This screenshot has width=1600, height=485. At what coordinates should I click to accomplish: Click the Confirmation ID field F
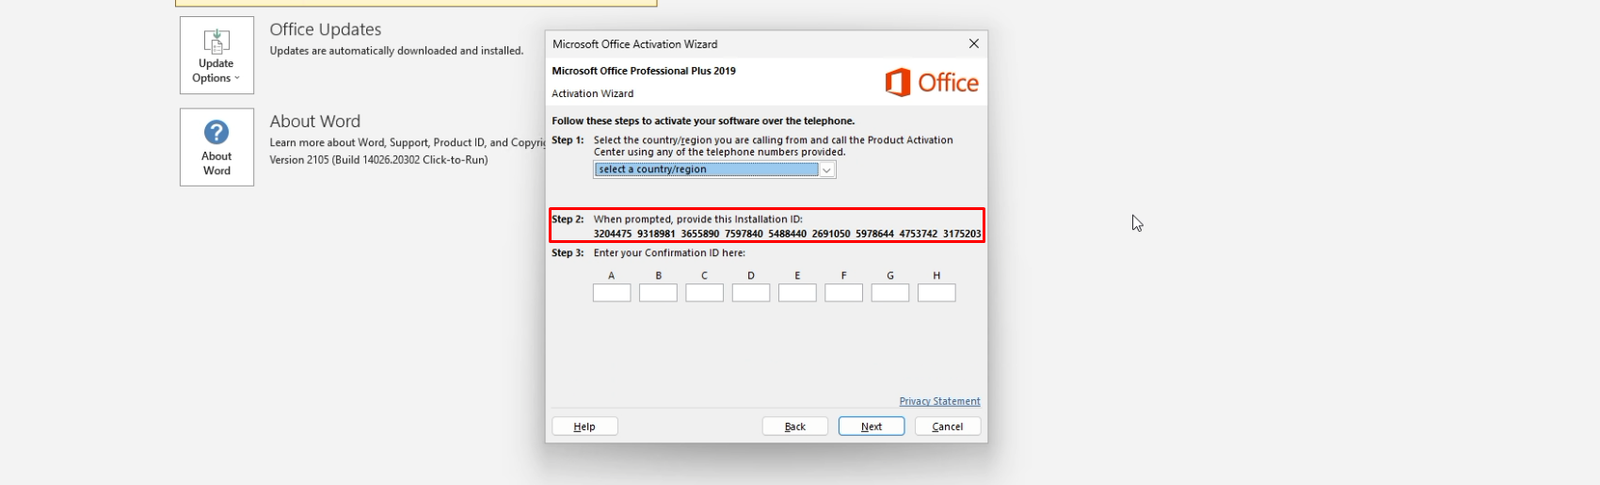coord(844,293)
